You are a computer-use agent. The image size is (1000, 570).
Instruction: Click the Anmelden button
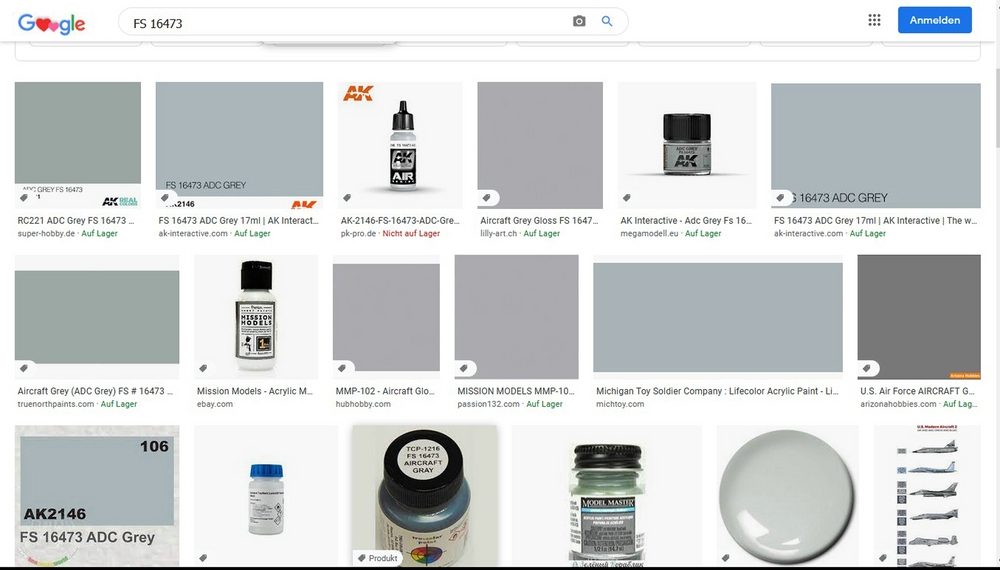coord(934,20)
